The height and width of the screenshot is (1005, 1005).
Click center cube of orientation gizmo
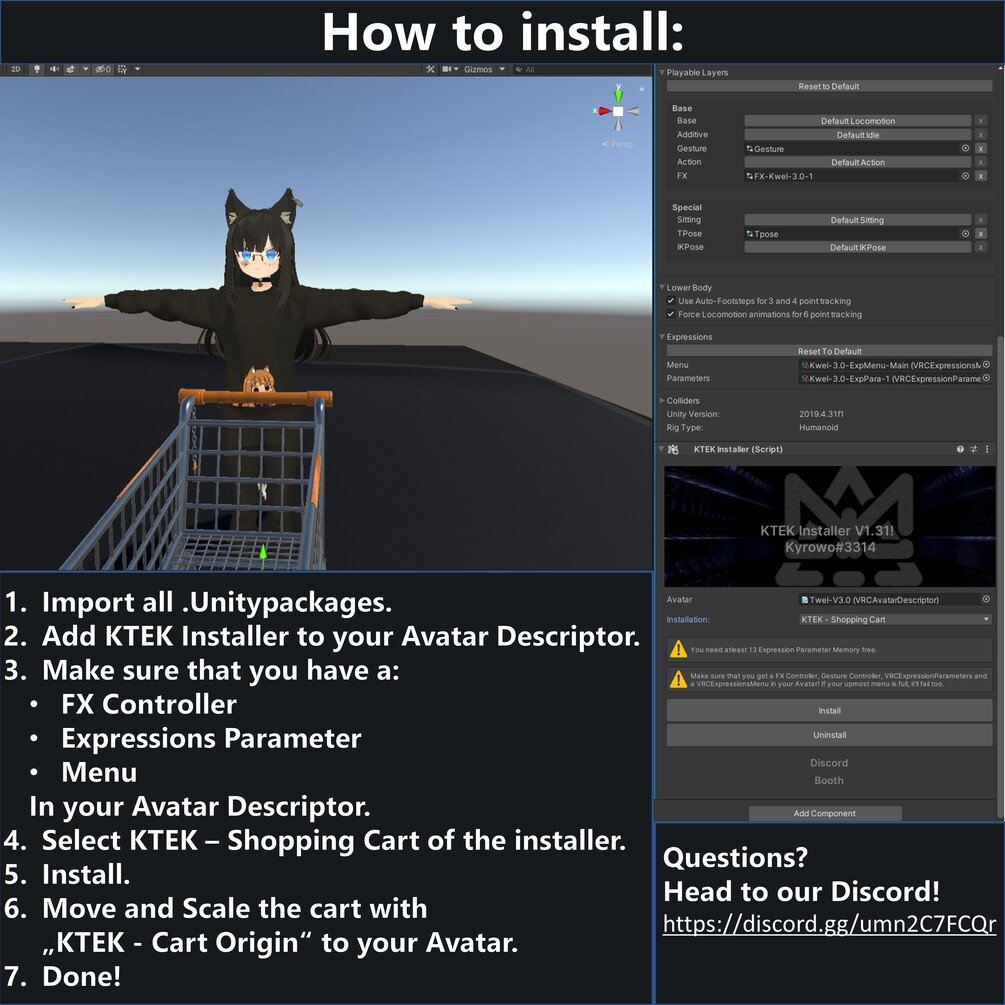tap(618, 111)
